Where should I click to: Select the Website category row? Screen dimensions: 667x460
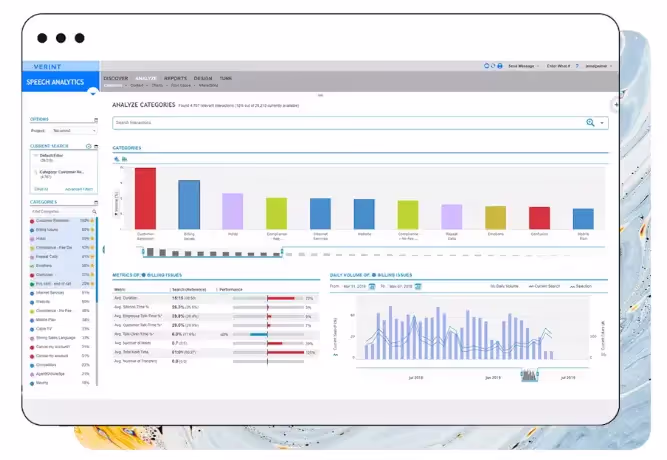pos(63,302)
